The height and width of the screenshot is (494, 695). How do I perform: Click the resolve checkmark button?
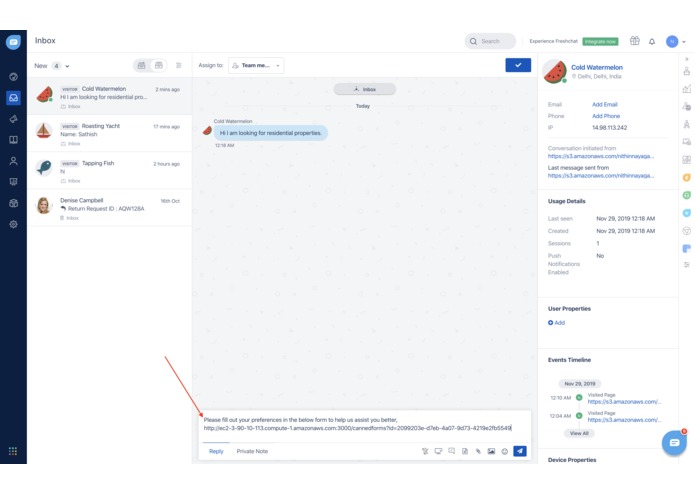tap(518, 65)
